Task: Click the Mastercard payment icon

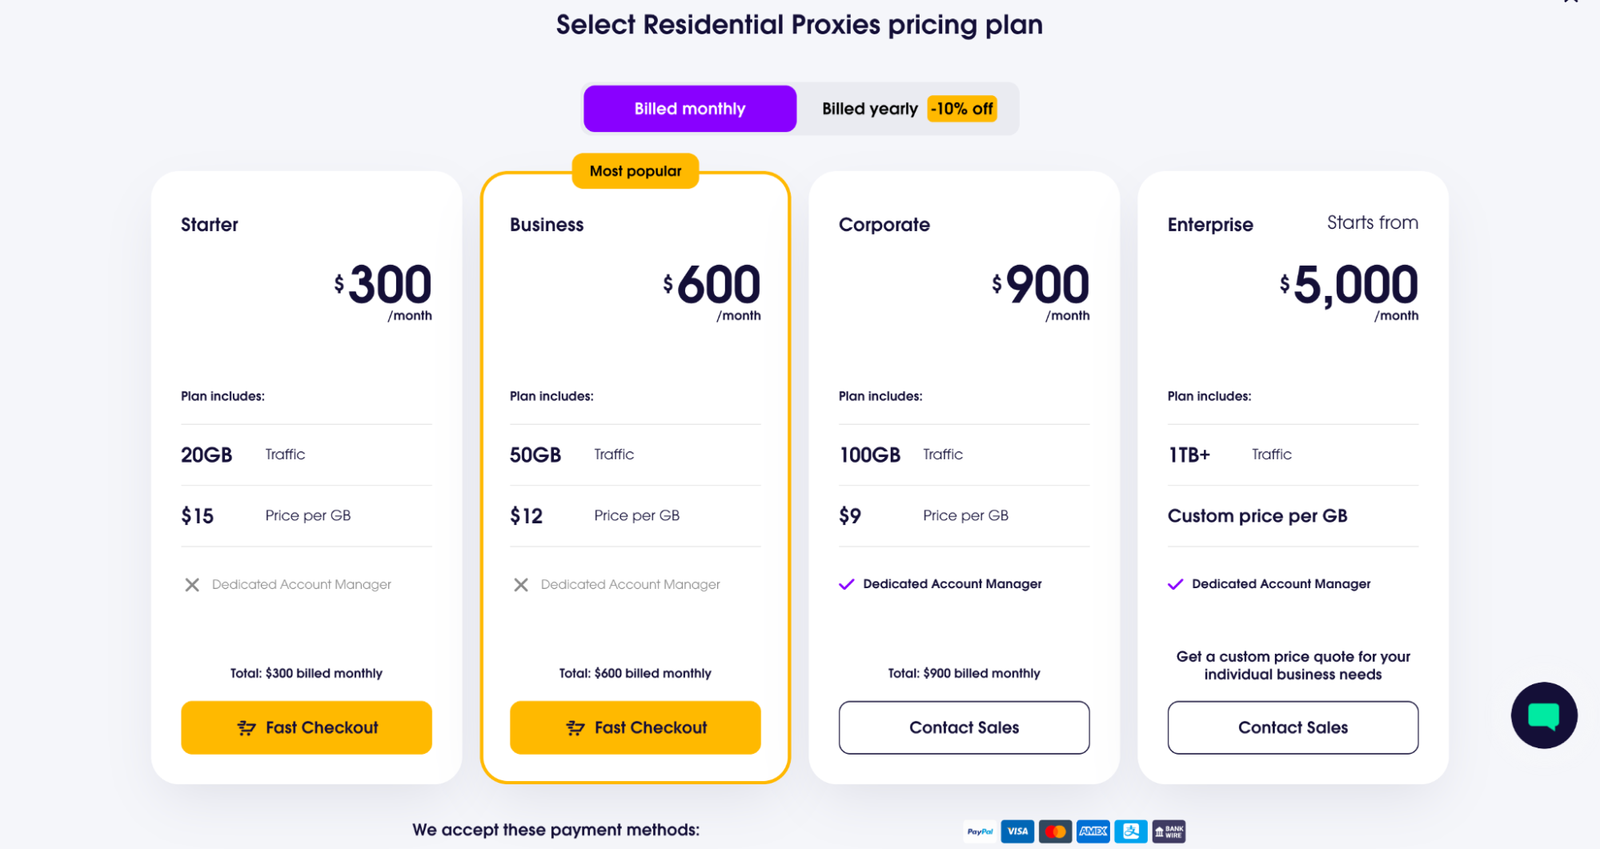Action: point(1055,831)
